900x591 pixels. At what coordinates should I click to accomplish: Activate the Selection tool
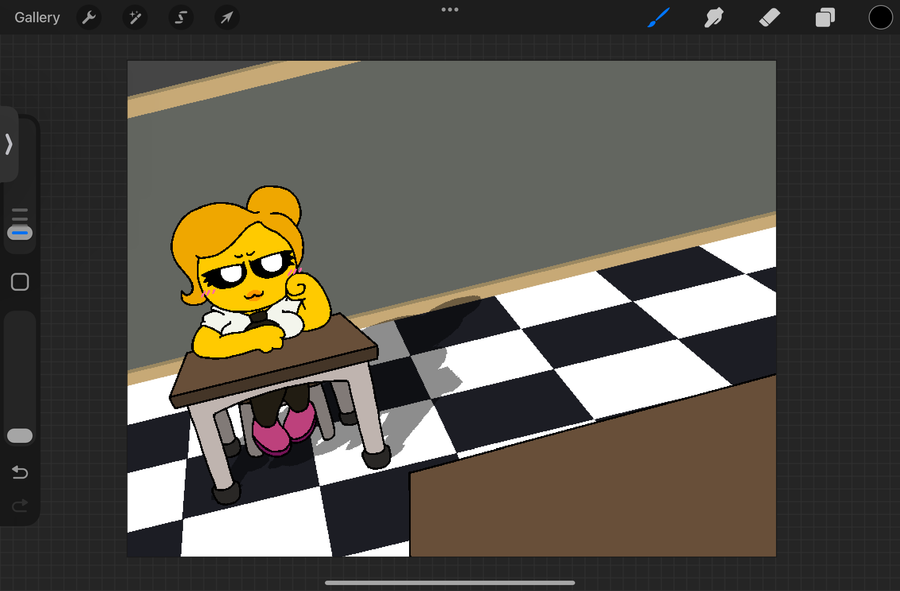[x=181, y=18]
